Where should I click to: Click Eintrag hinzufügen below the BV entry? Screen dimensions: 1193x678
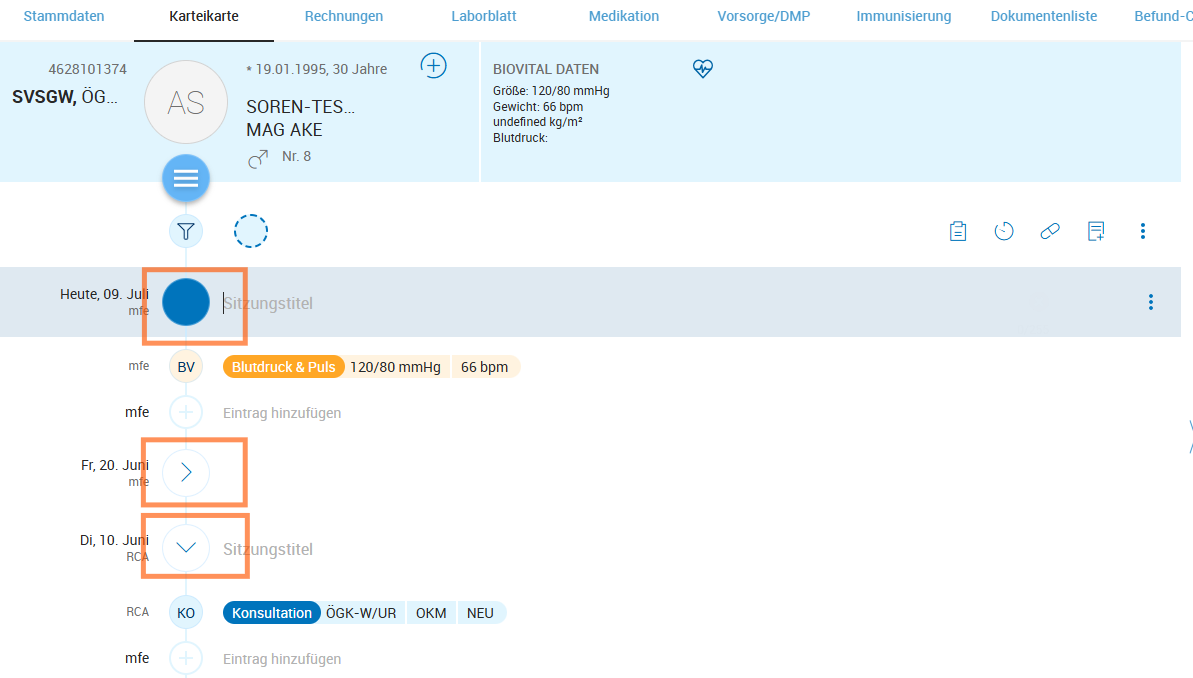click(282, 413)
